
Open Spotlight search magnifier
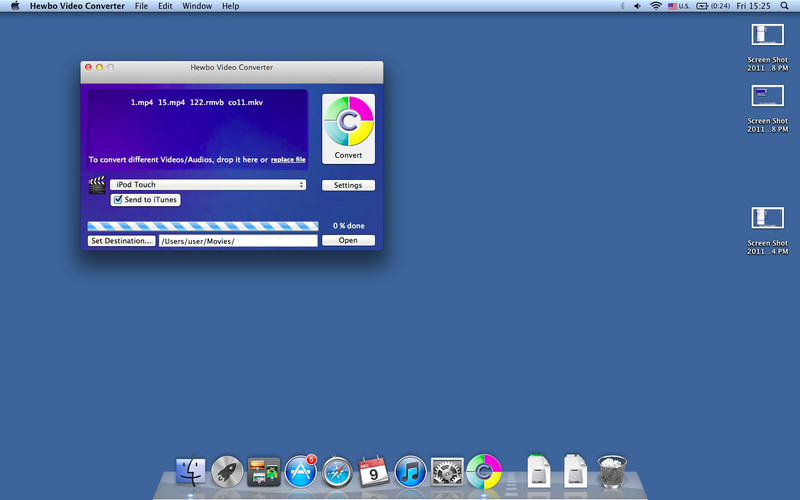pyautogui.click(x=785, y=6)
